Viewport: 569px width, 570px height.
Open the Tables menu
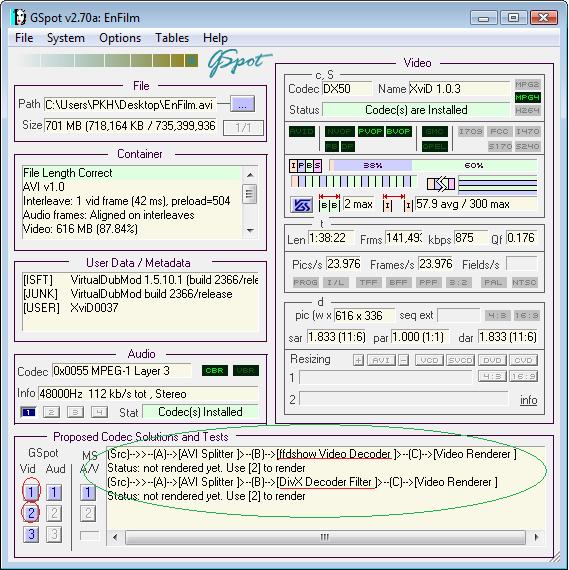point(172,38)
